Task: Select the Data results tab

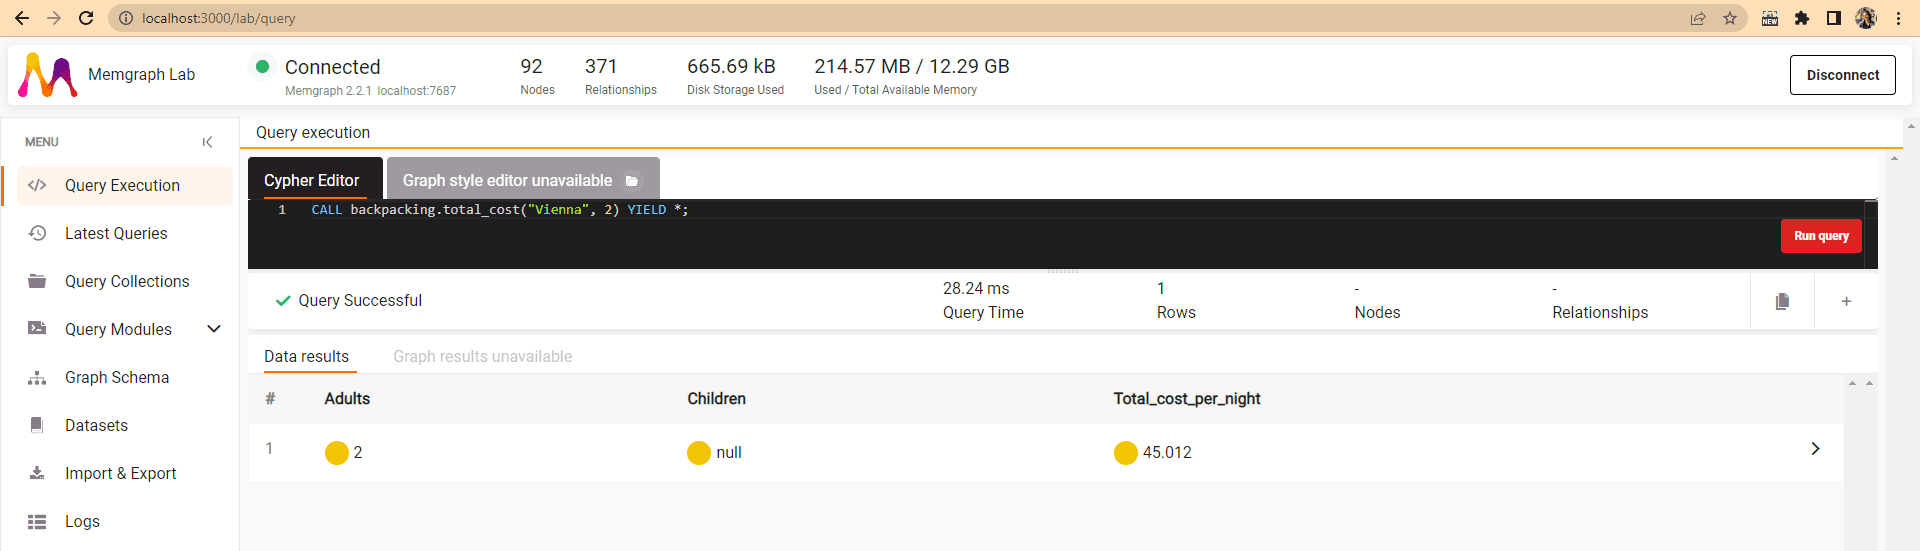Action: click(x=306, y=356)
